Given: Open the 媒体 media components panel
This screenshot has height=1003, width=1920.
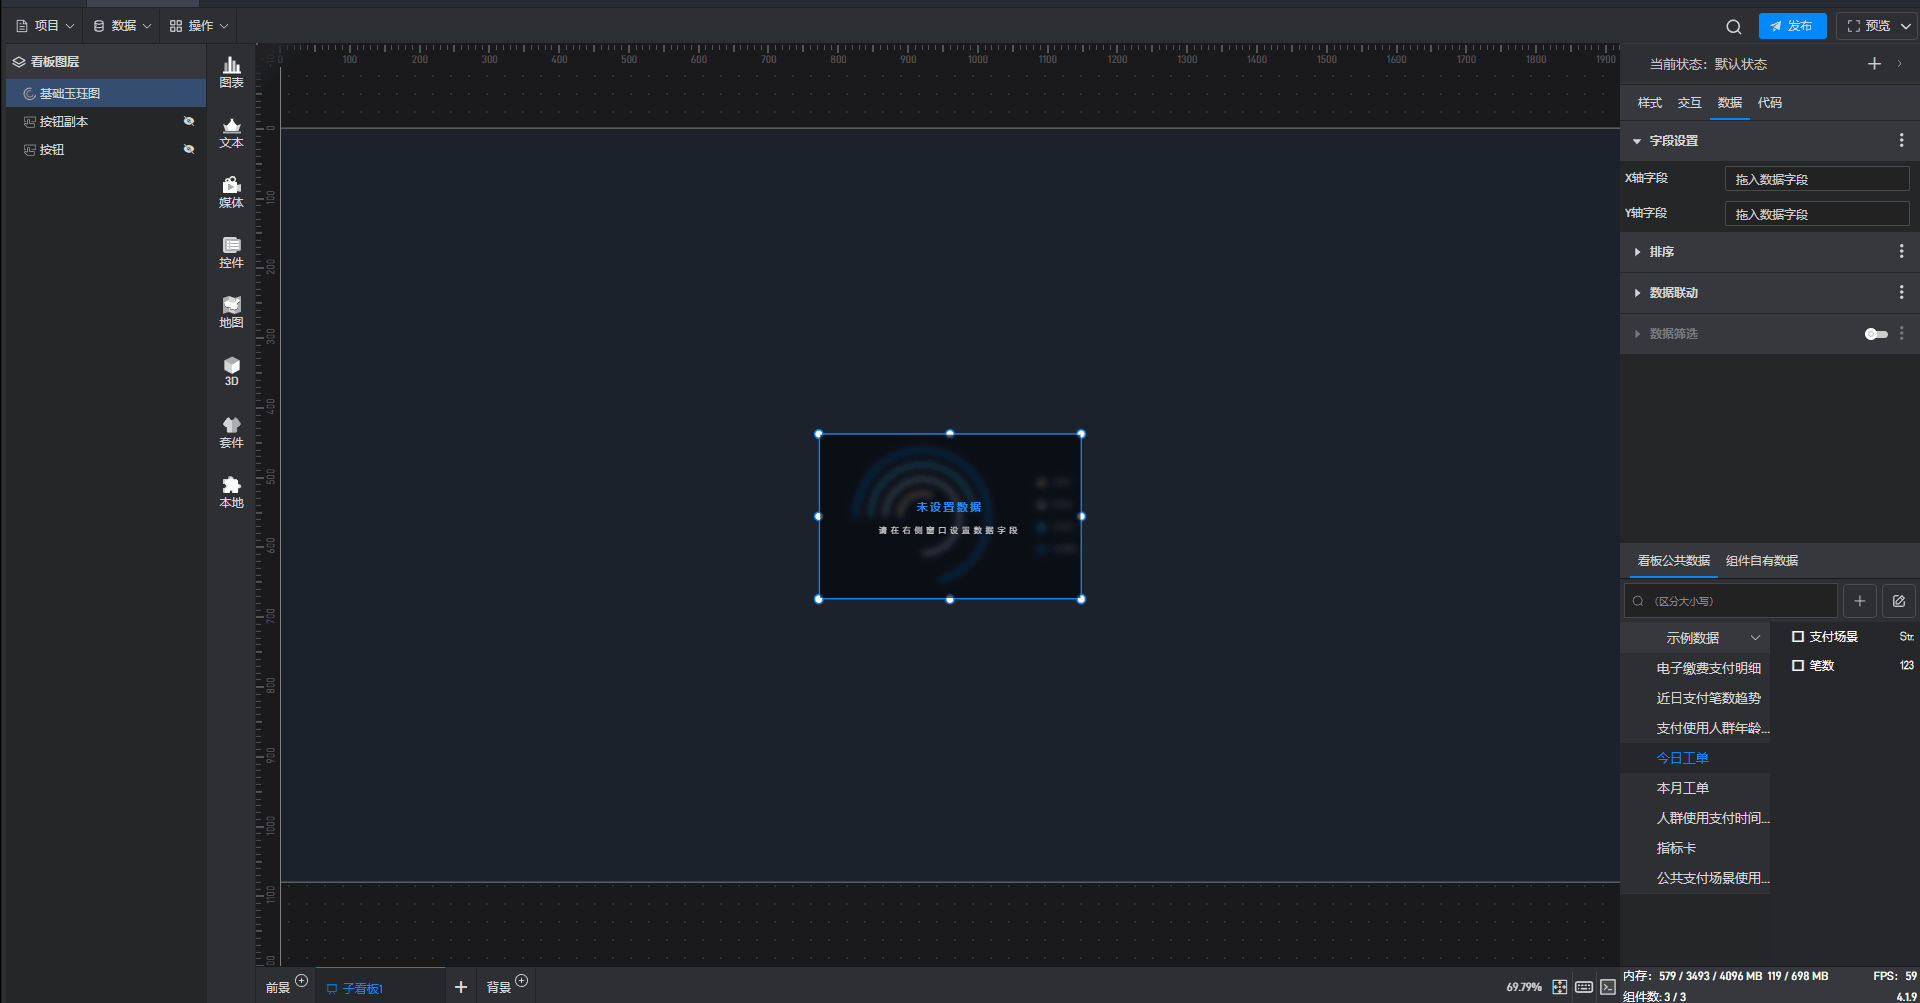Looking at the screenshot, I should 231,192.
